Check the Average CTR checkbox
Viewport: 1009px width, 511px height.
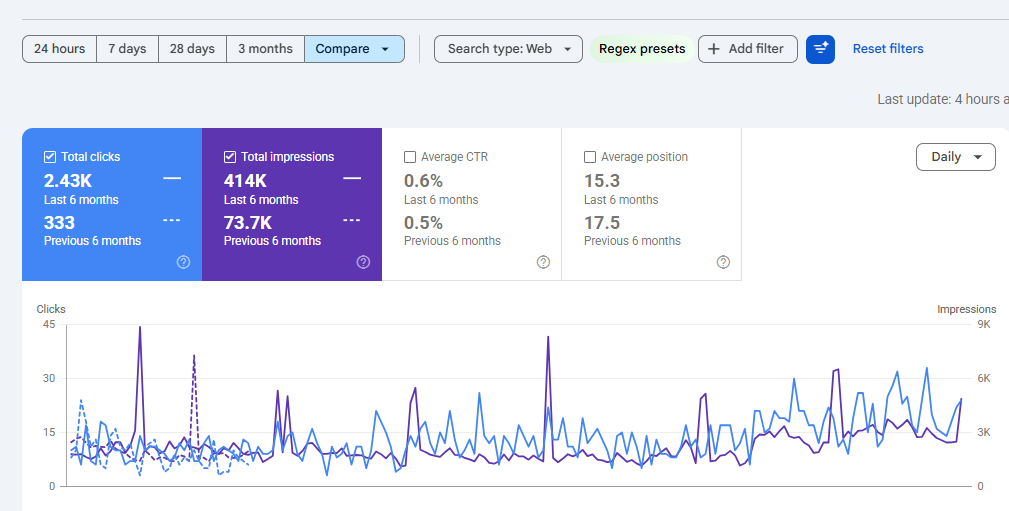pos(410,157)
